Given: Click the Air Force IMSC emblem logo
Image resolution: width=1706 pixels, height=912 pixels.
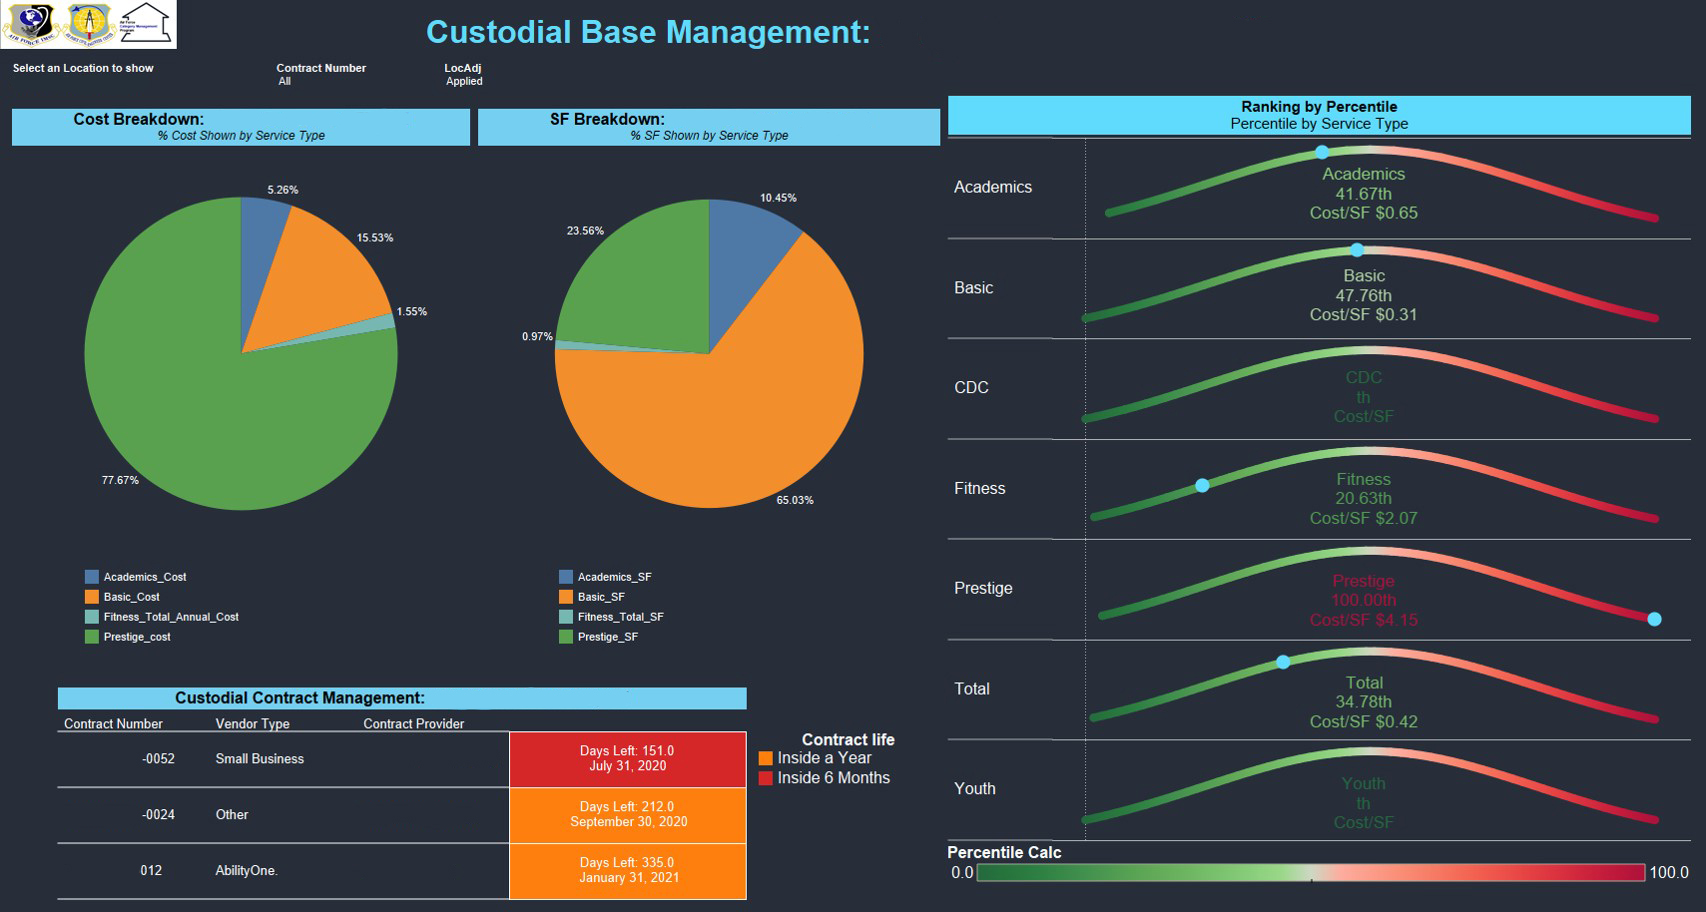Looking at the screenshot, I should [x=32, y=24].
